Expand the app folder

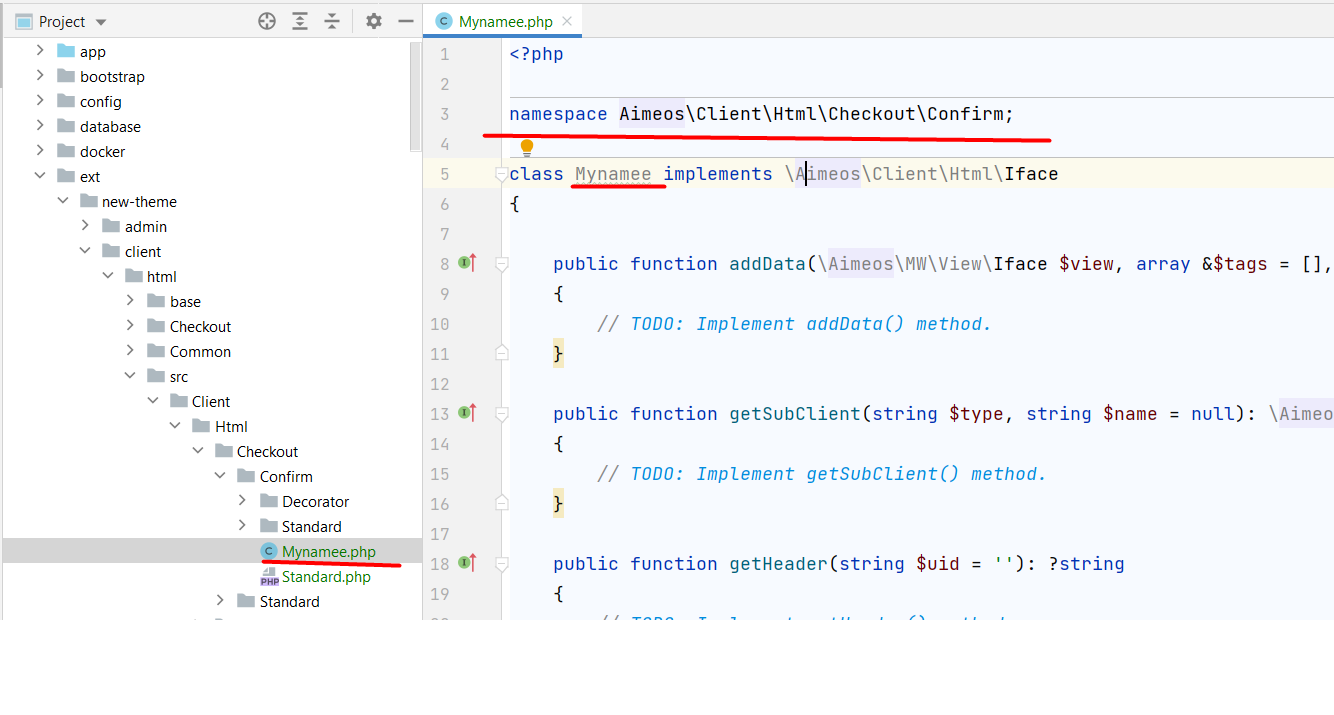(x=40, y=51)
